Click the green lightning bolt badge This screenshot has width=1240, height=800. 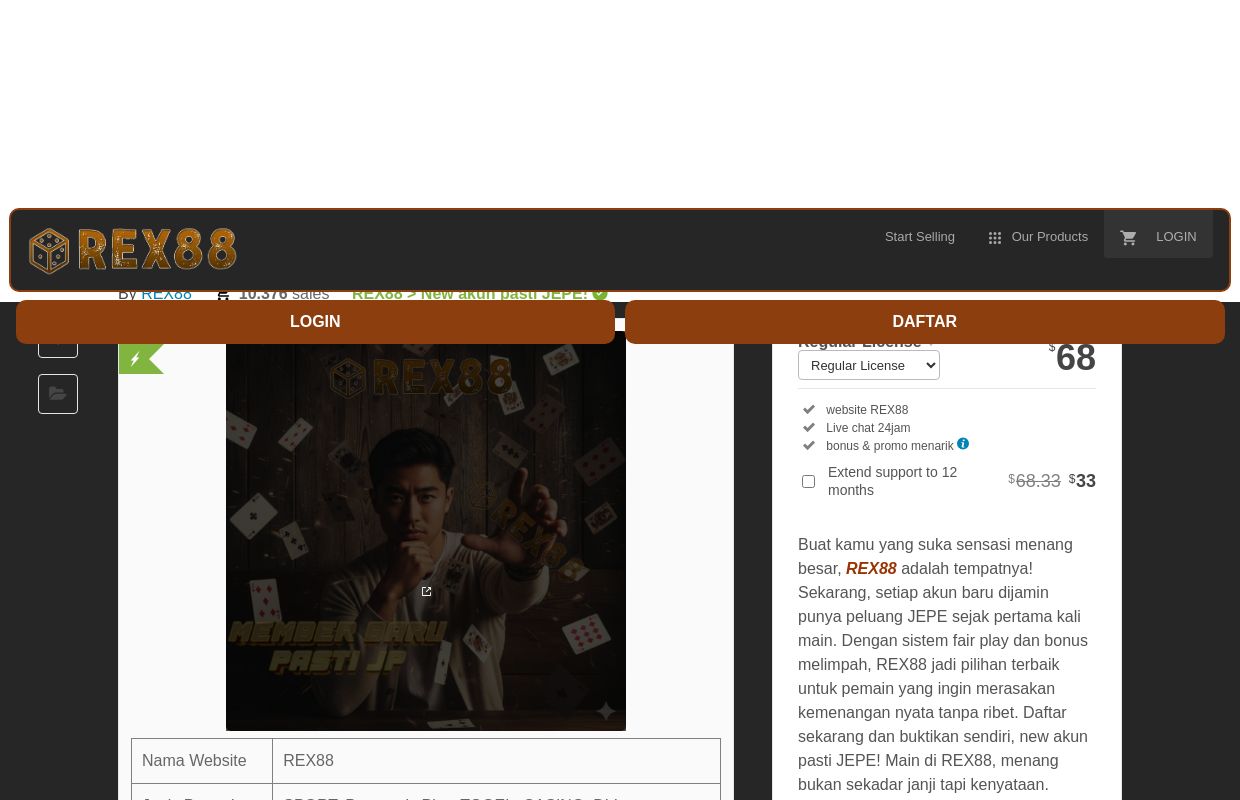pyautogui.click(x=137, y=359)
